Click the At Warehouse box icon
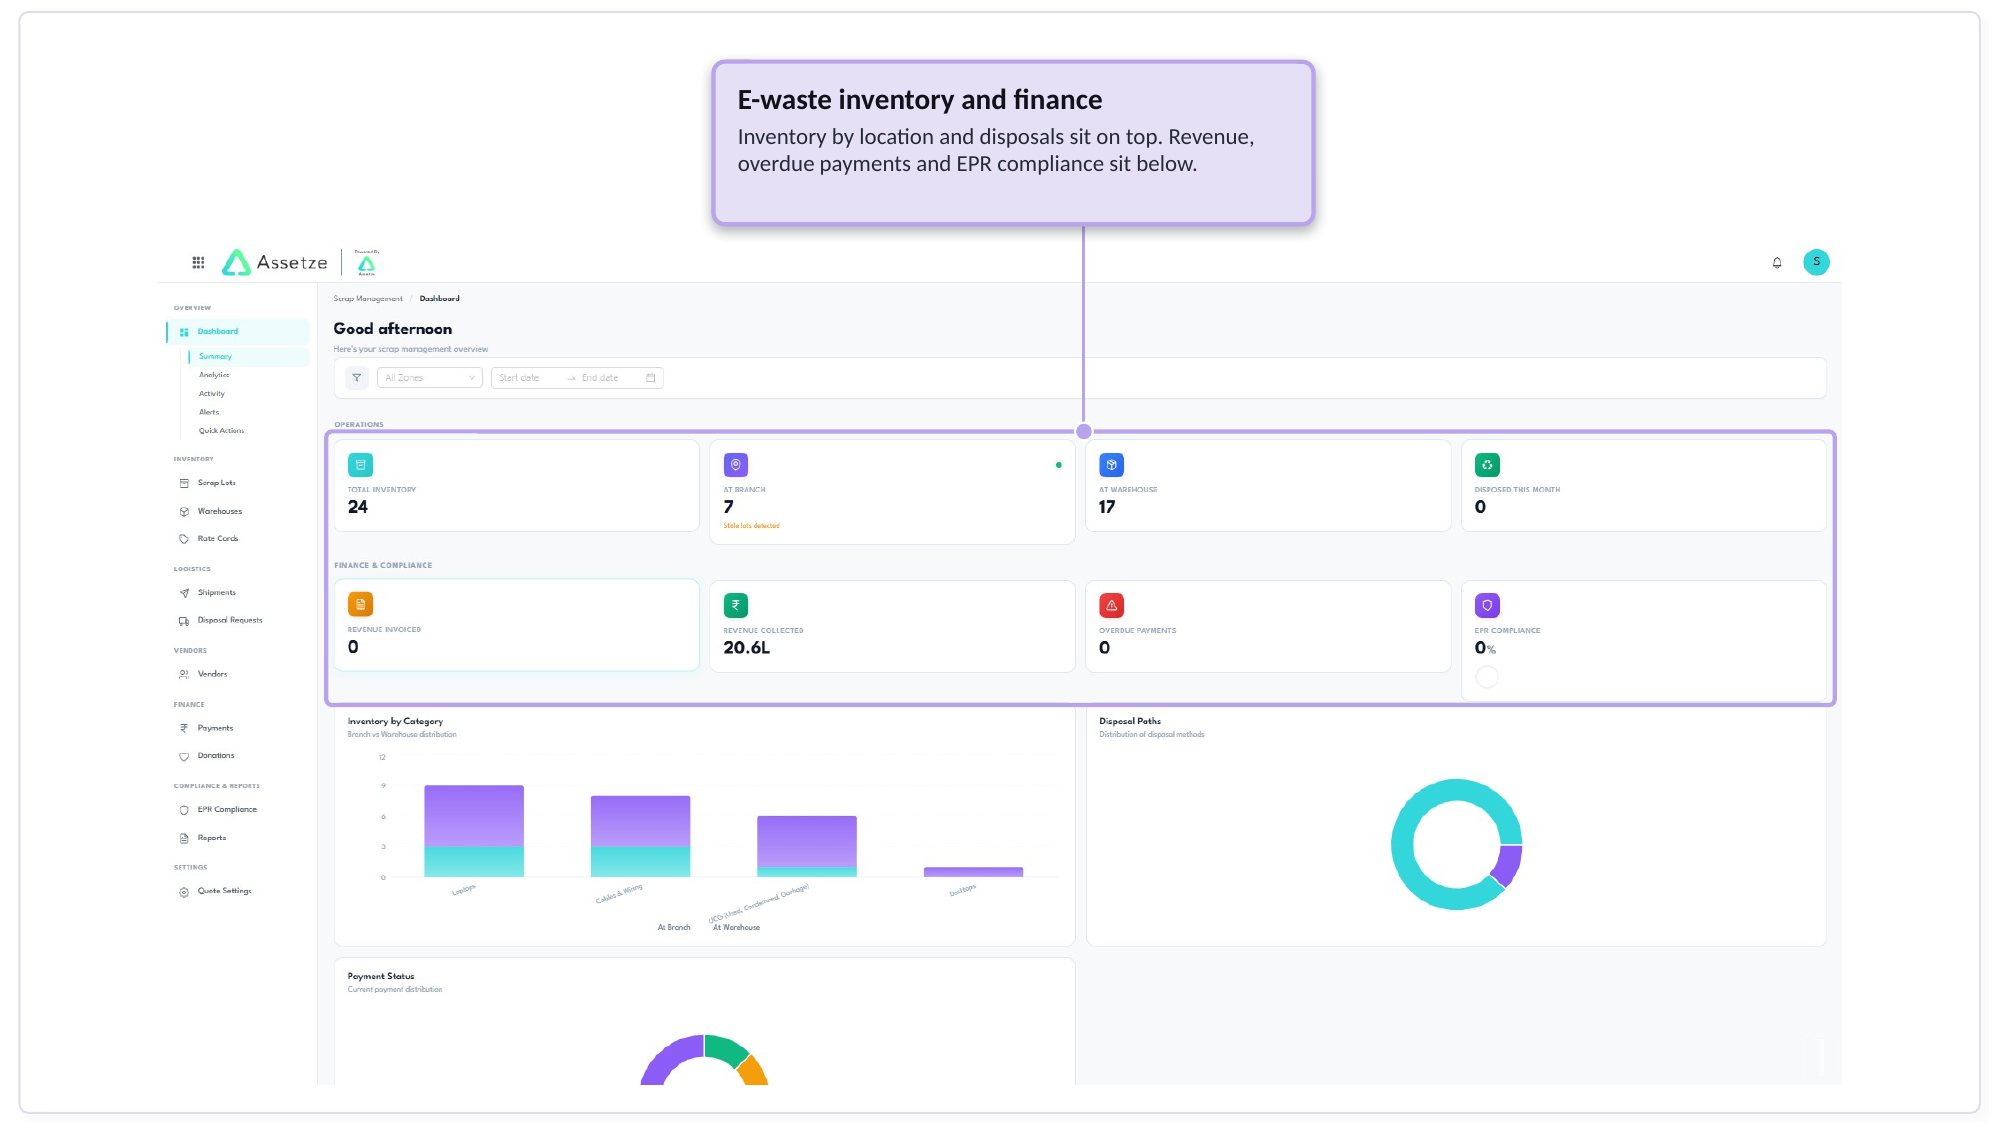 click(x=1111, y=465)
